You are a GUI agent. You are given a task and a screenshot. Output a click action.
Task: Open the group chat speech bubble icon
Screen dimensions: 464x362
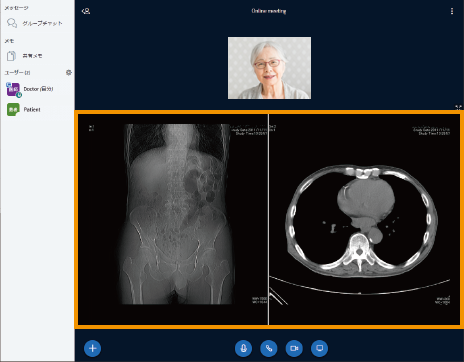coord(12,23)
